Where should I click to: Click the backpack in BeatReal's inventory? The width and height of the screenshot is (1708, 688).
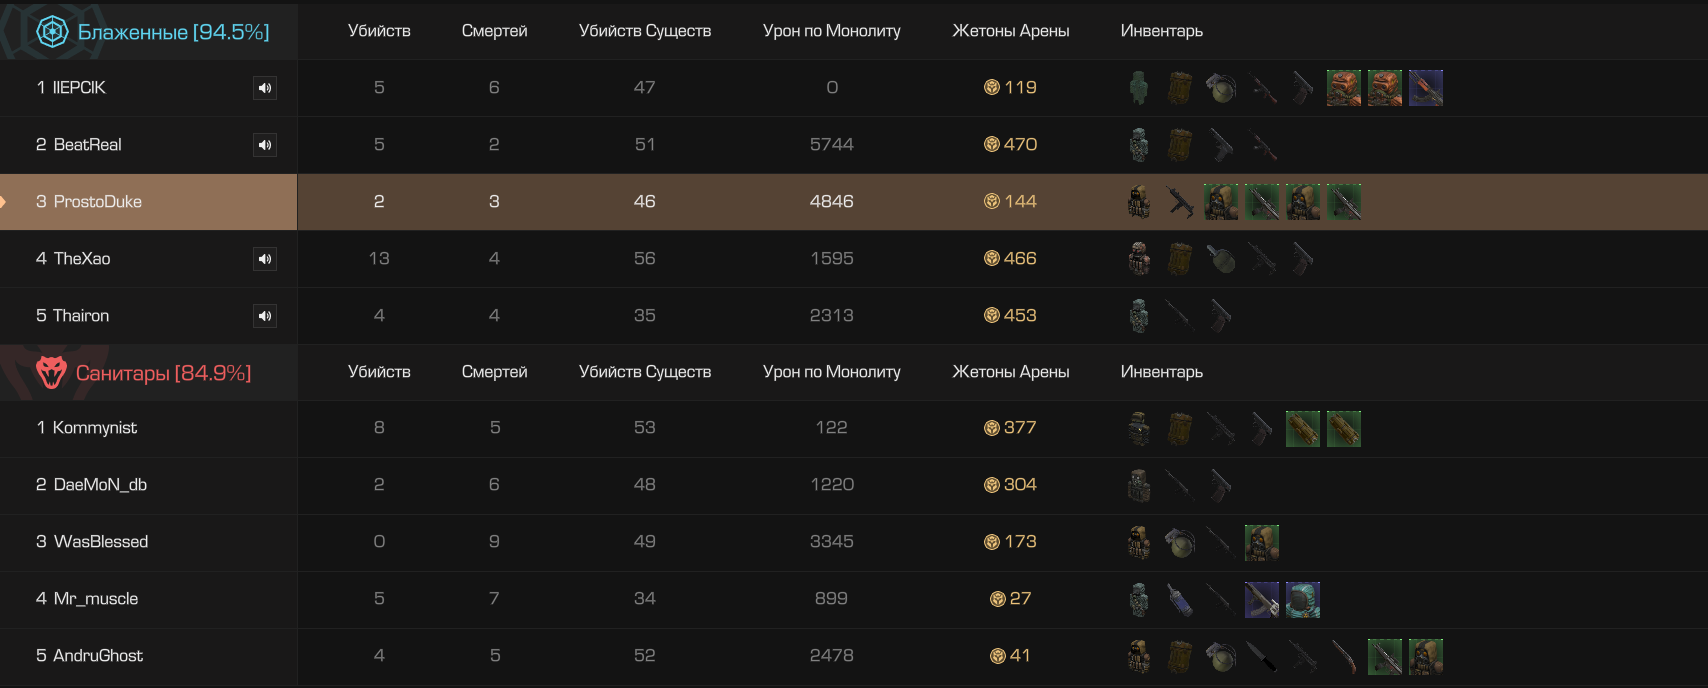[1180, 145]
